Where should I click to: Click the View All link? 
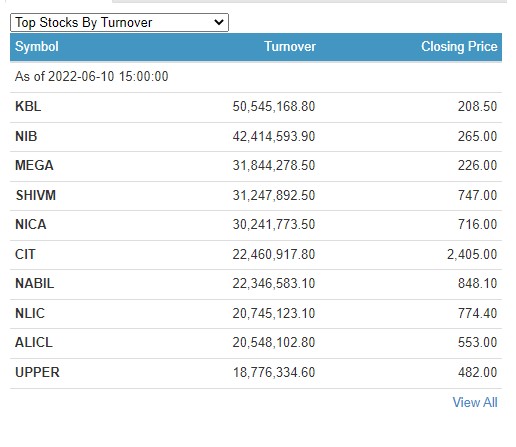pos(475,403)
